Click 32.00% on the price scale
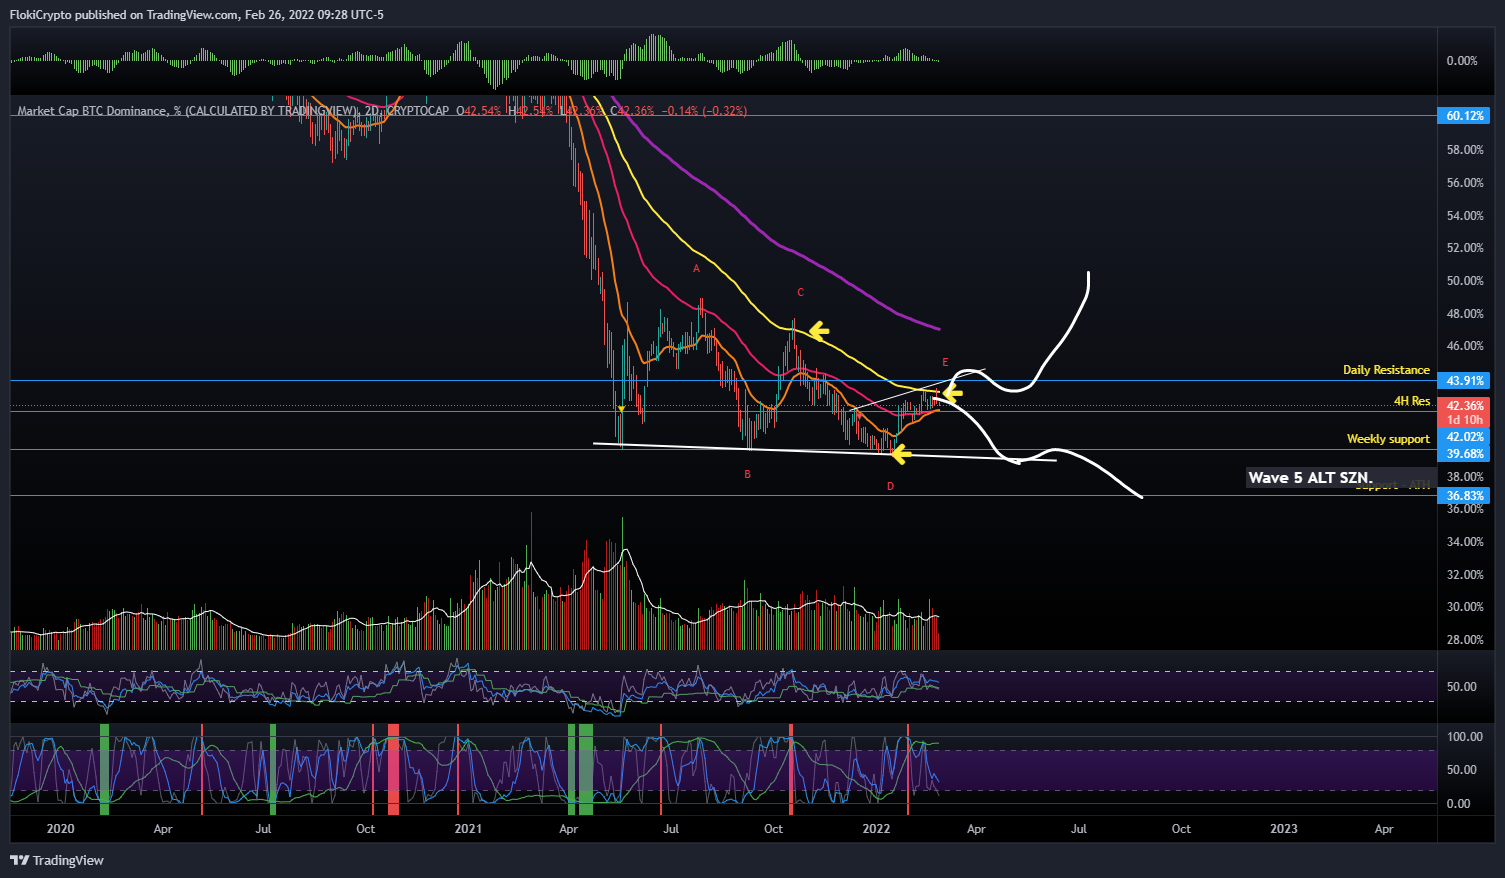This screenshot has height=878, width=1505. tap(1465, 575)
